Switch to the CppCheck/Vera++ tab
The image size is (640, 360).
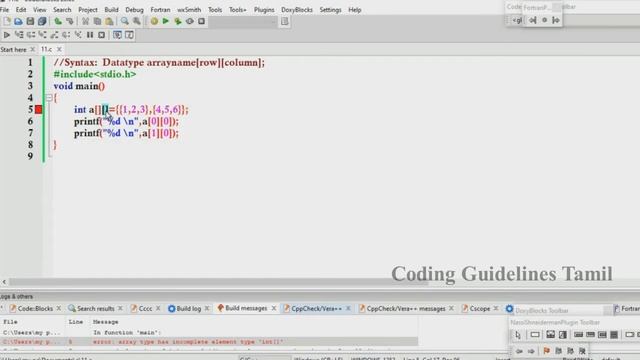coord(317,309)
